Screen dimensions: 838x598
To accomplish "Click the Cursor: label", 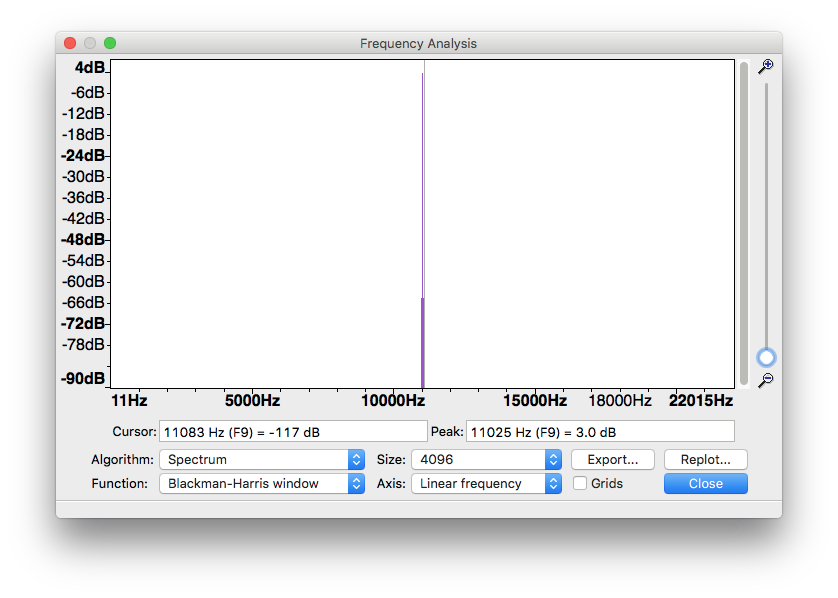I will coord(135,432).
